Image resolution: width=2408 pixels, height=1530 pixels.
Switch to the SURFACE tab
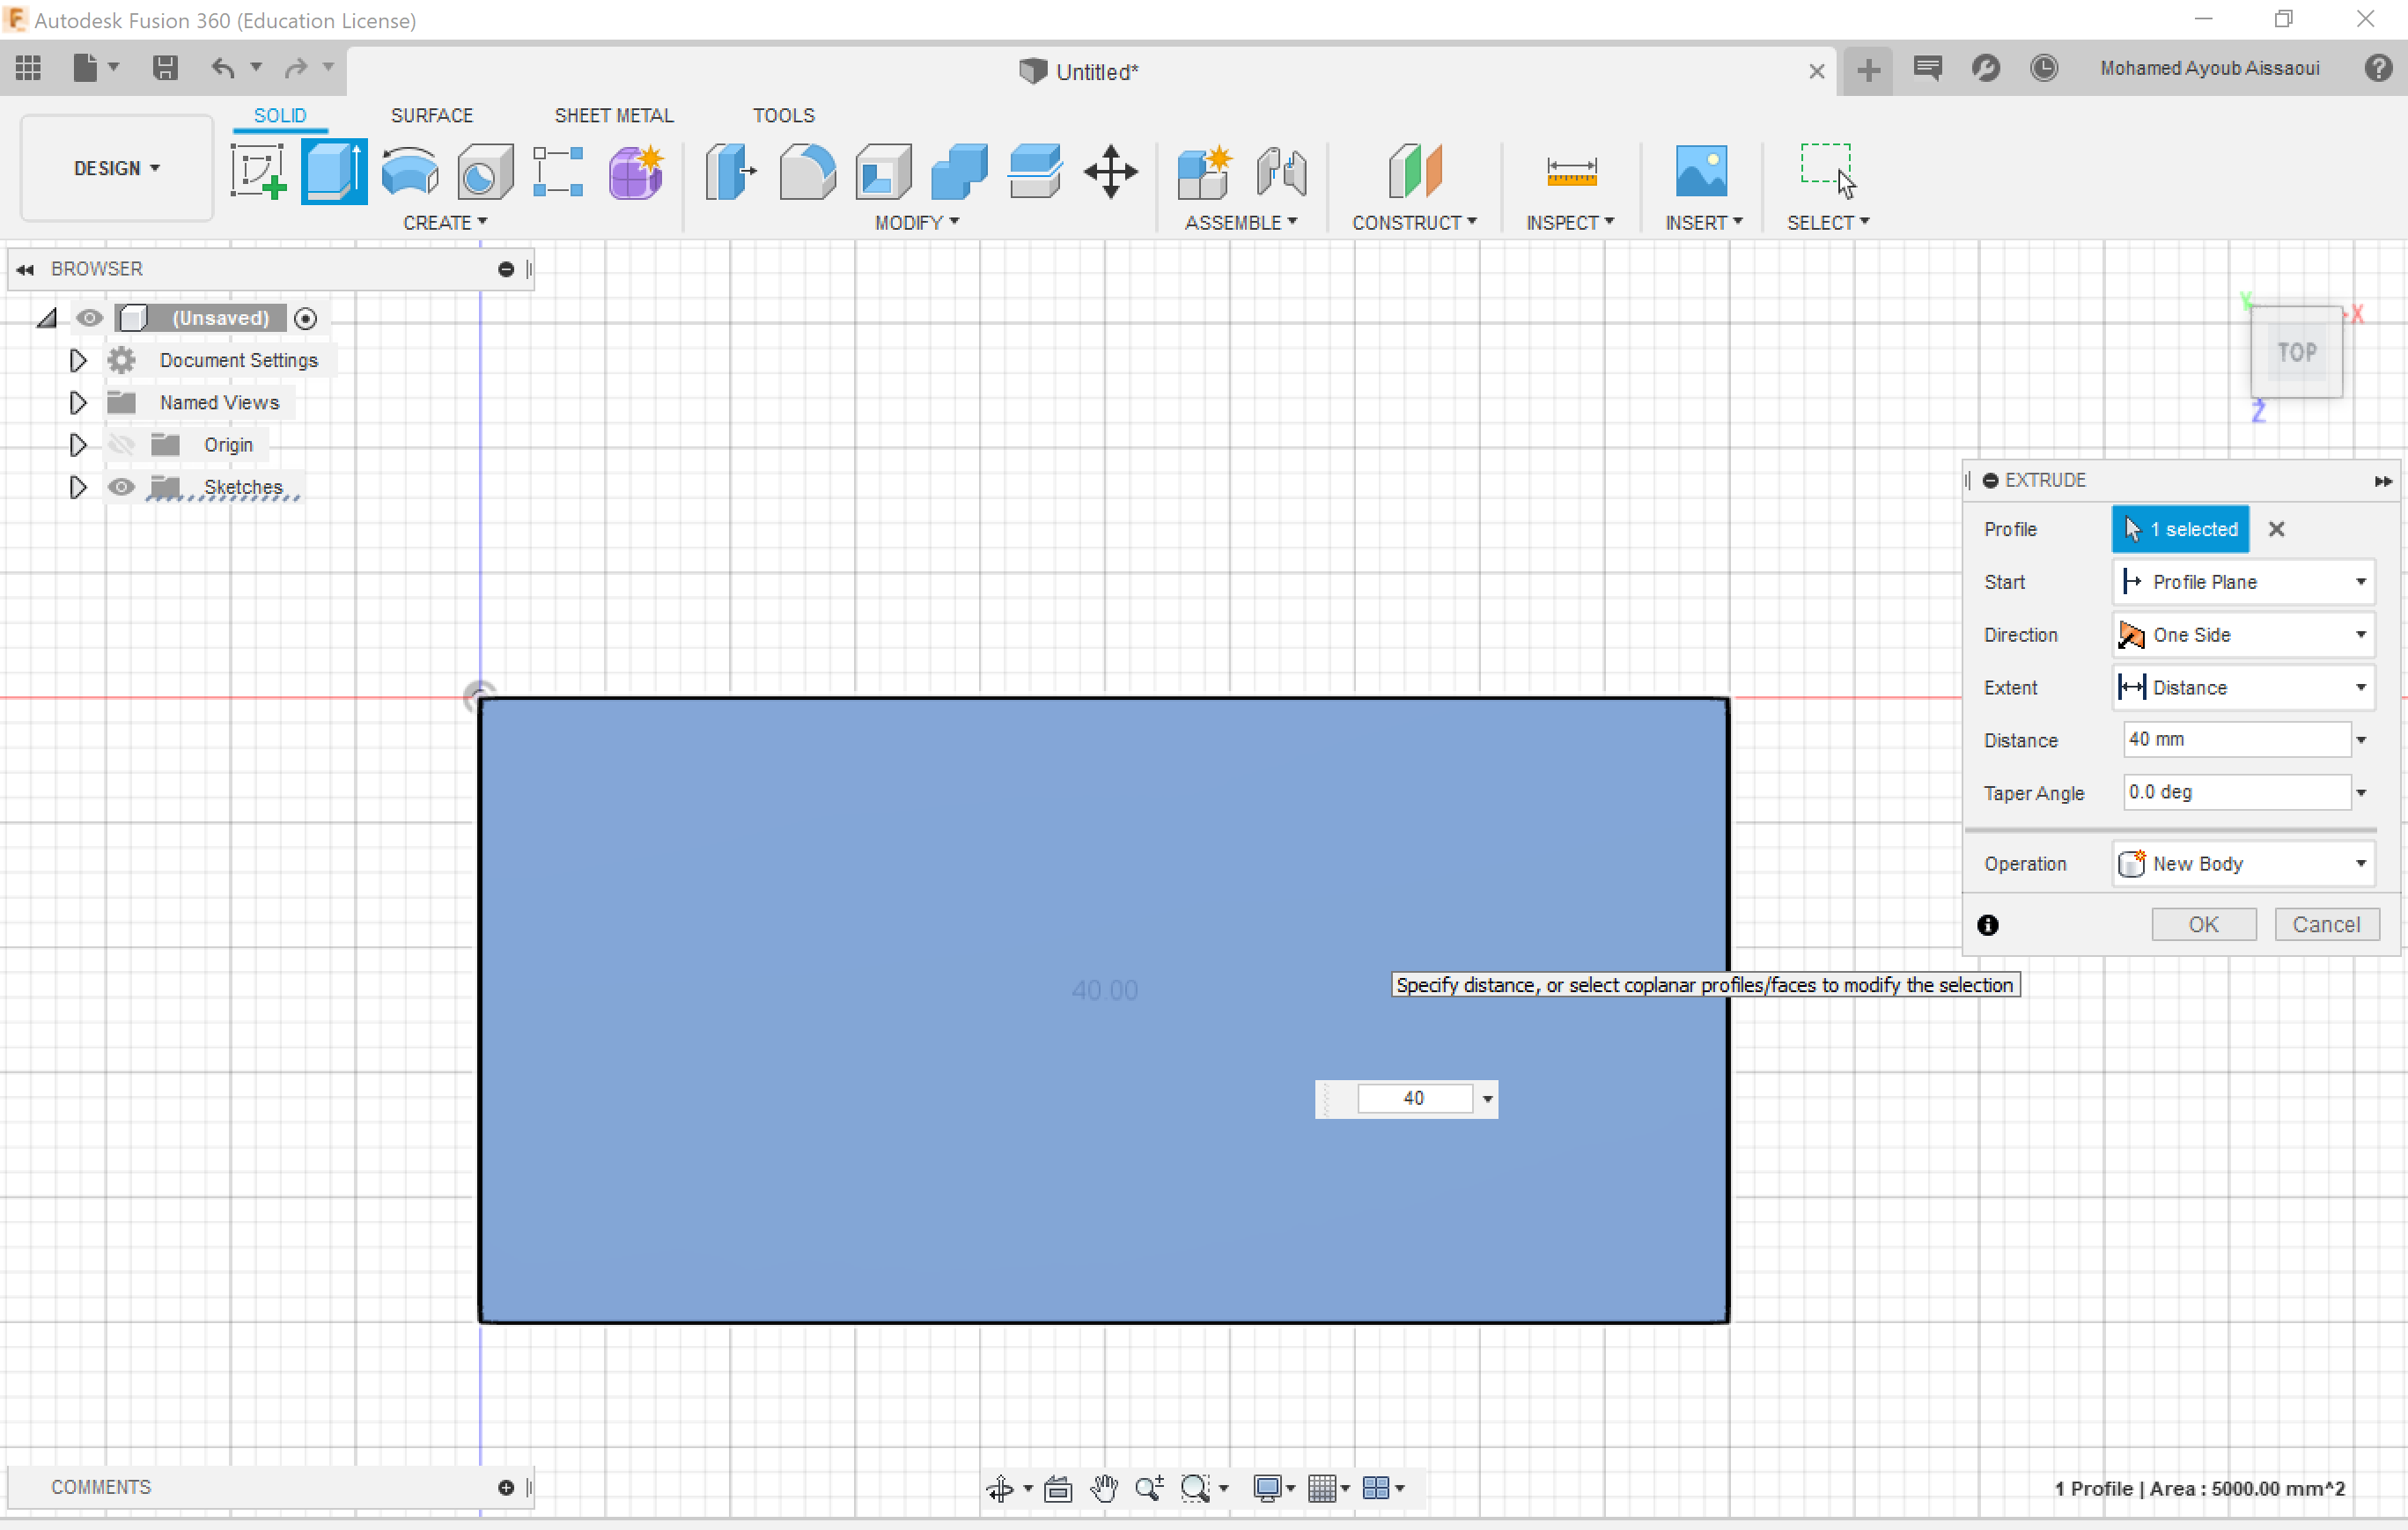coord(431,115)
